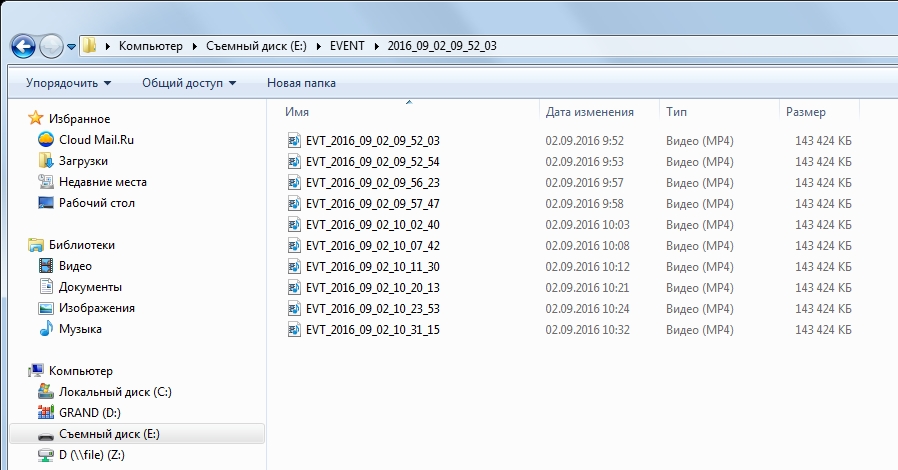The height and width of the screenshot is (470, 898).
Task: Open the Видео library icon
Action: pos(45,266)
